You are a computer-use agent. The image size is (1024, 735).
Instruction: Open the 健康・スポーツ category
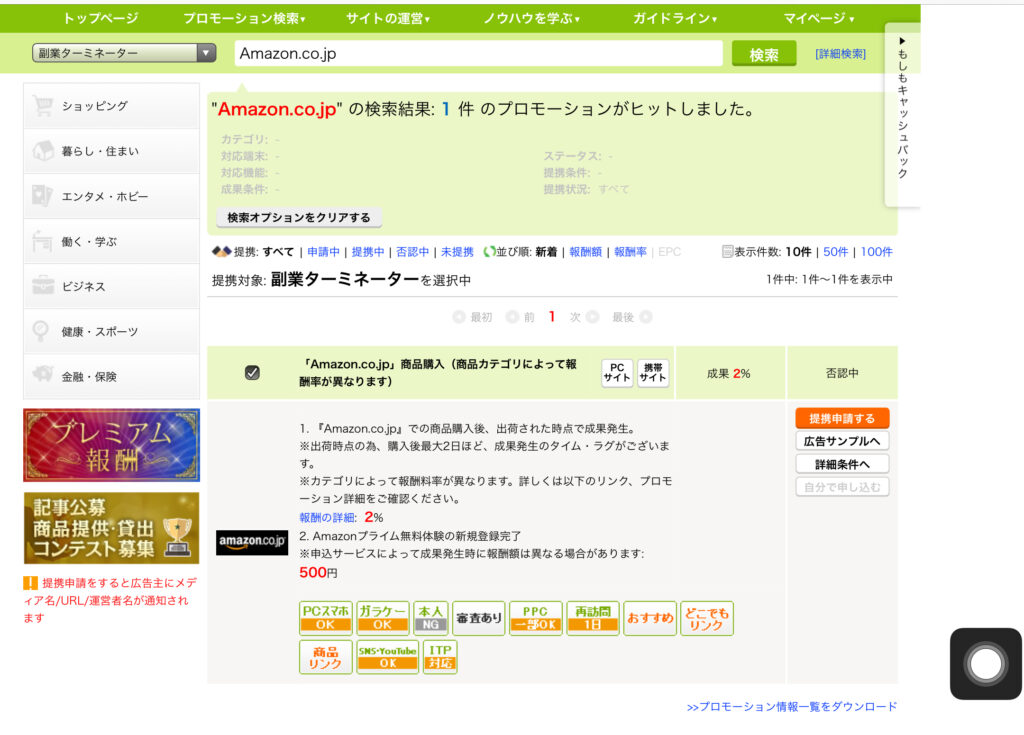click(112, 331)
